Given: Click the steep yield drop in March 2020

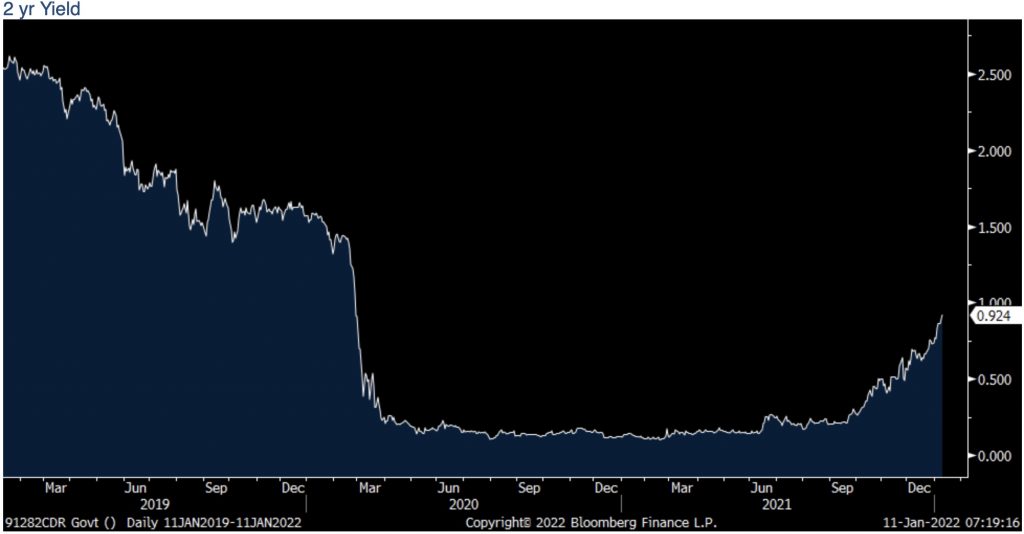Looking at the screenshot, I should (x=358, y=320).
